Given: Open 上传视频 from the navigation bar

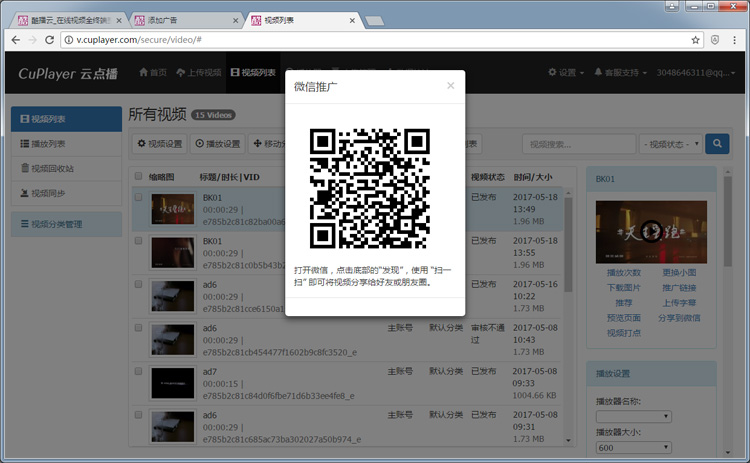Looking at the screenshot, I should click(197, 72).
